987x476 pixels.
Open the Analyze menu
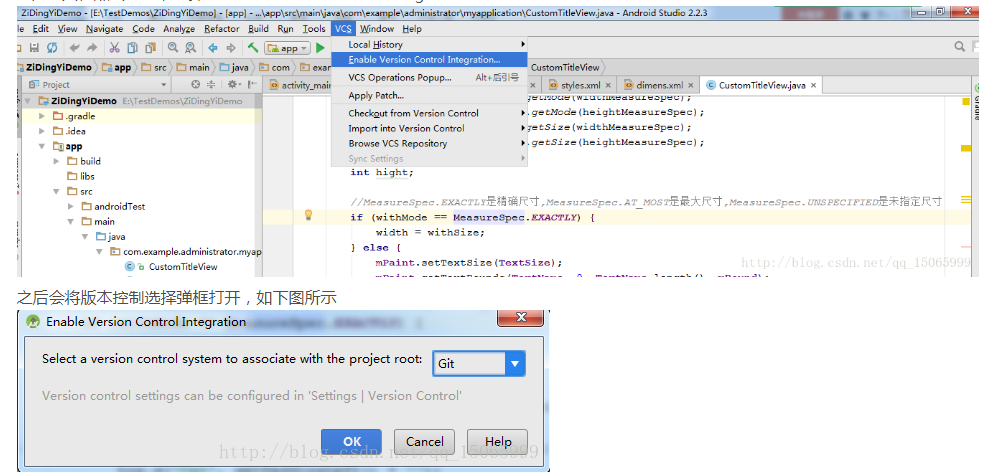tap(179, 28)
